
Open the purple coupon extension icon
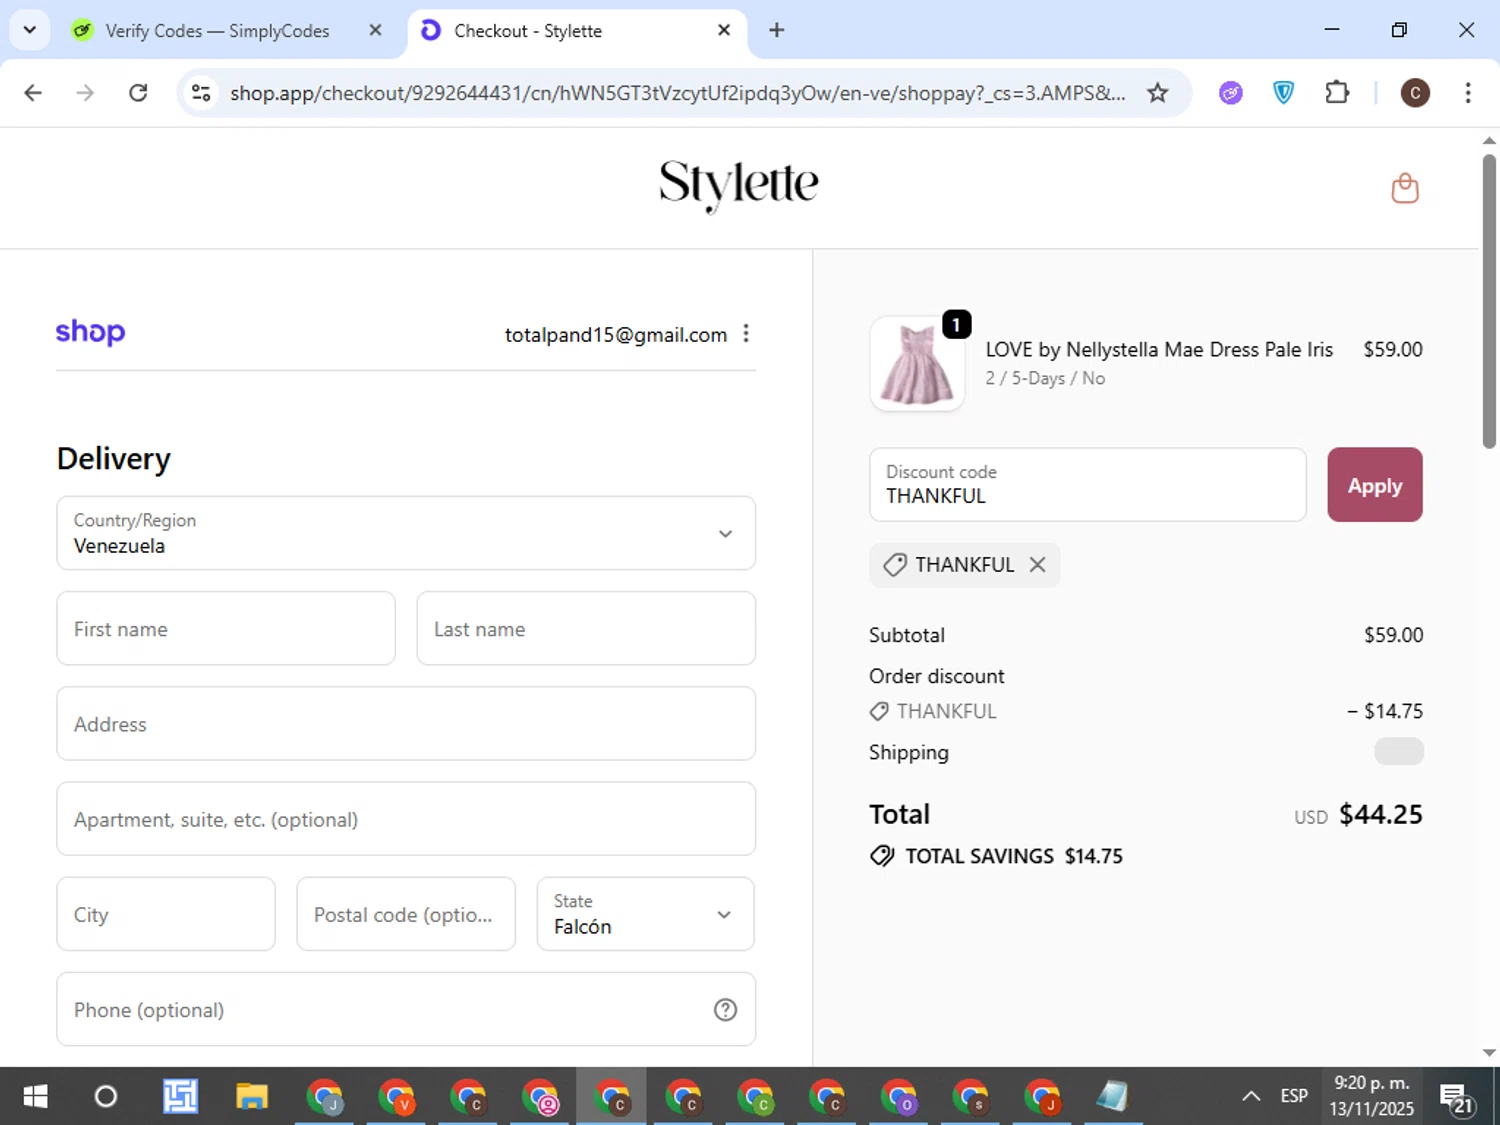[1231, 93]
